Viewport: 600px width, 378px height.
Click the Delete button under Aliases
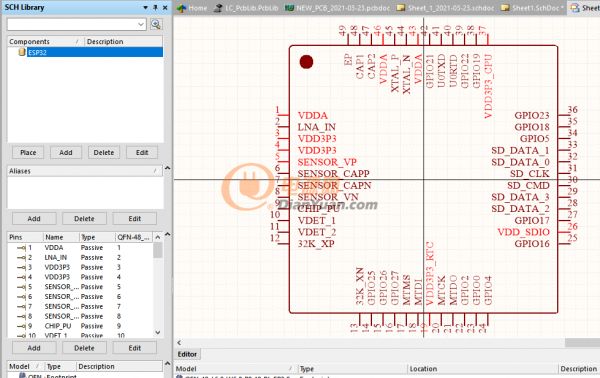84,218
